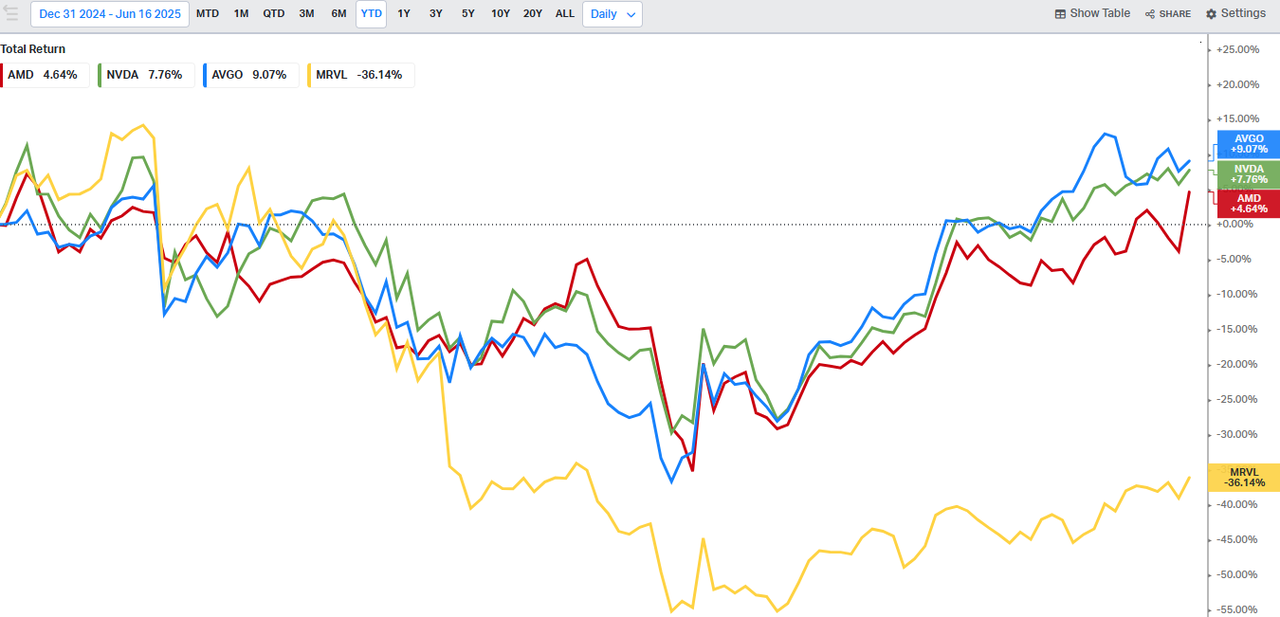Viewport: 1280px width, 617px height.
Task: Click the collapse menu icon at top-left
Action: point(10,14)
